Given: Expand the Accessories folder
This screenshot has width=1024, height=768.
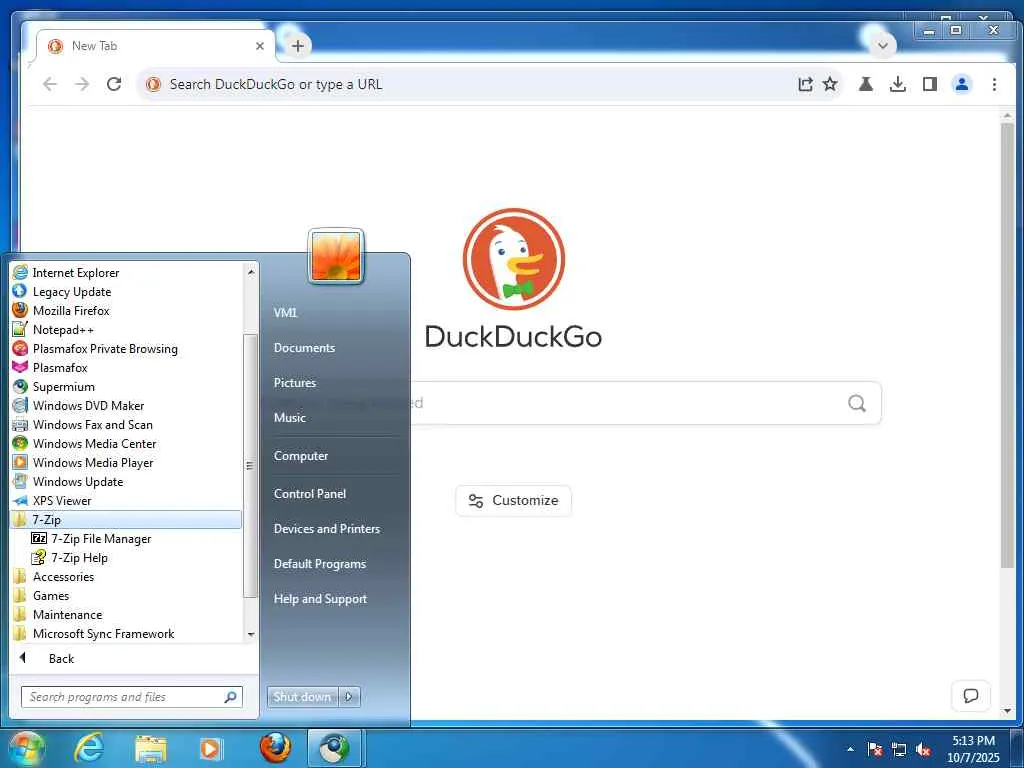Looking at the screenshot, I should tap(127, 576).
